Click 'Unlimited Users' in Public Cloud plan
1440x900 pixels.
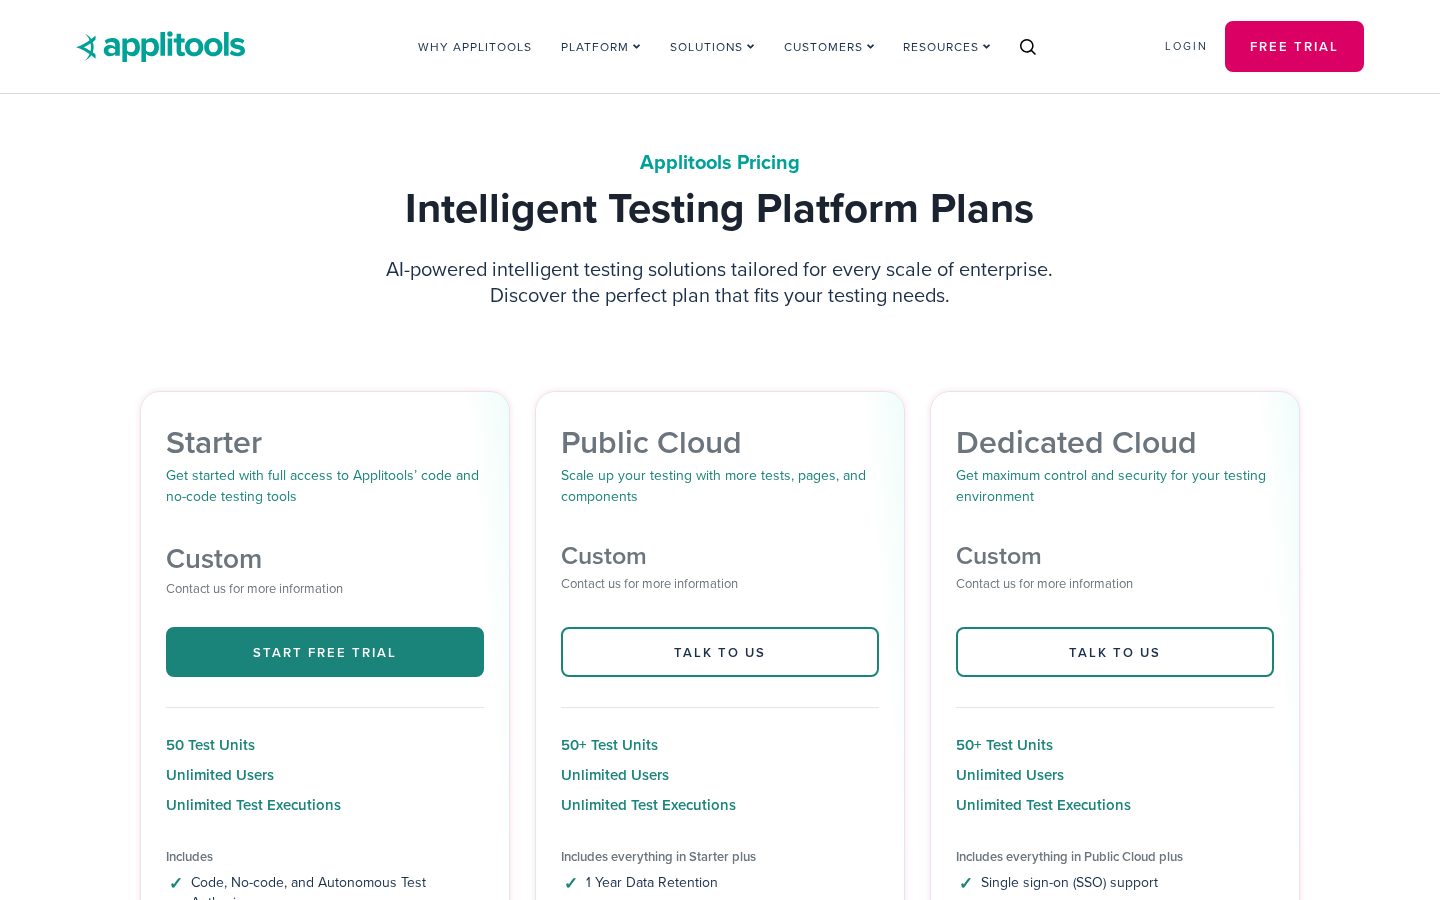pos(615,775)
